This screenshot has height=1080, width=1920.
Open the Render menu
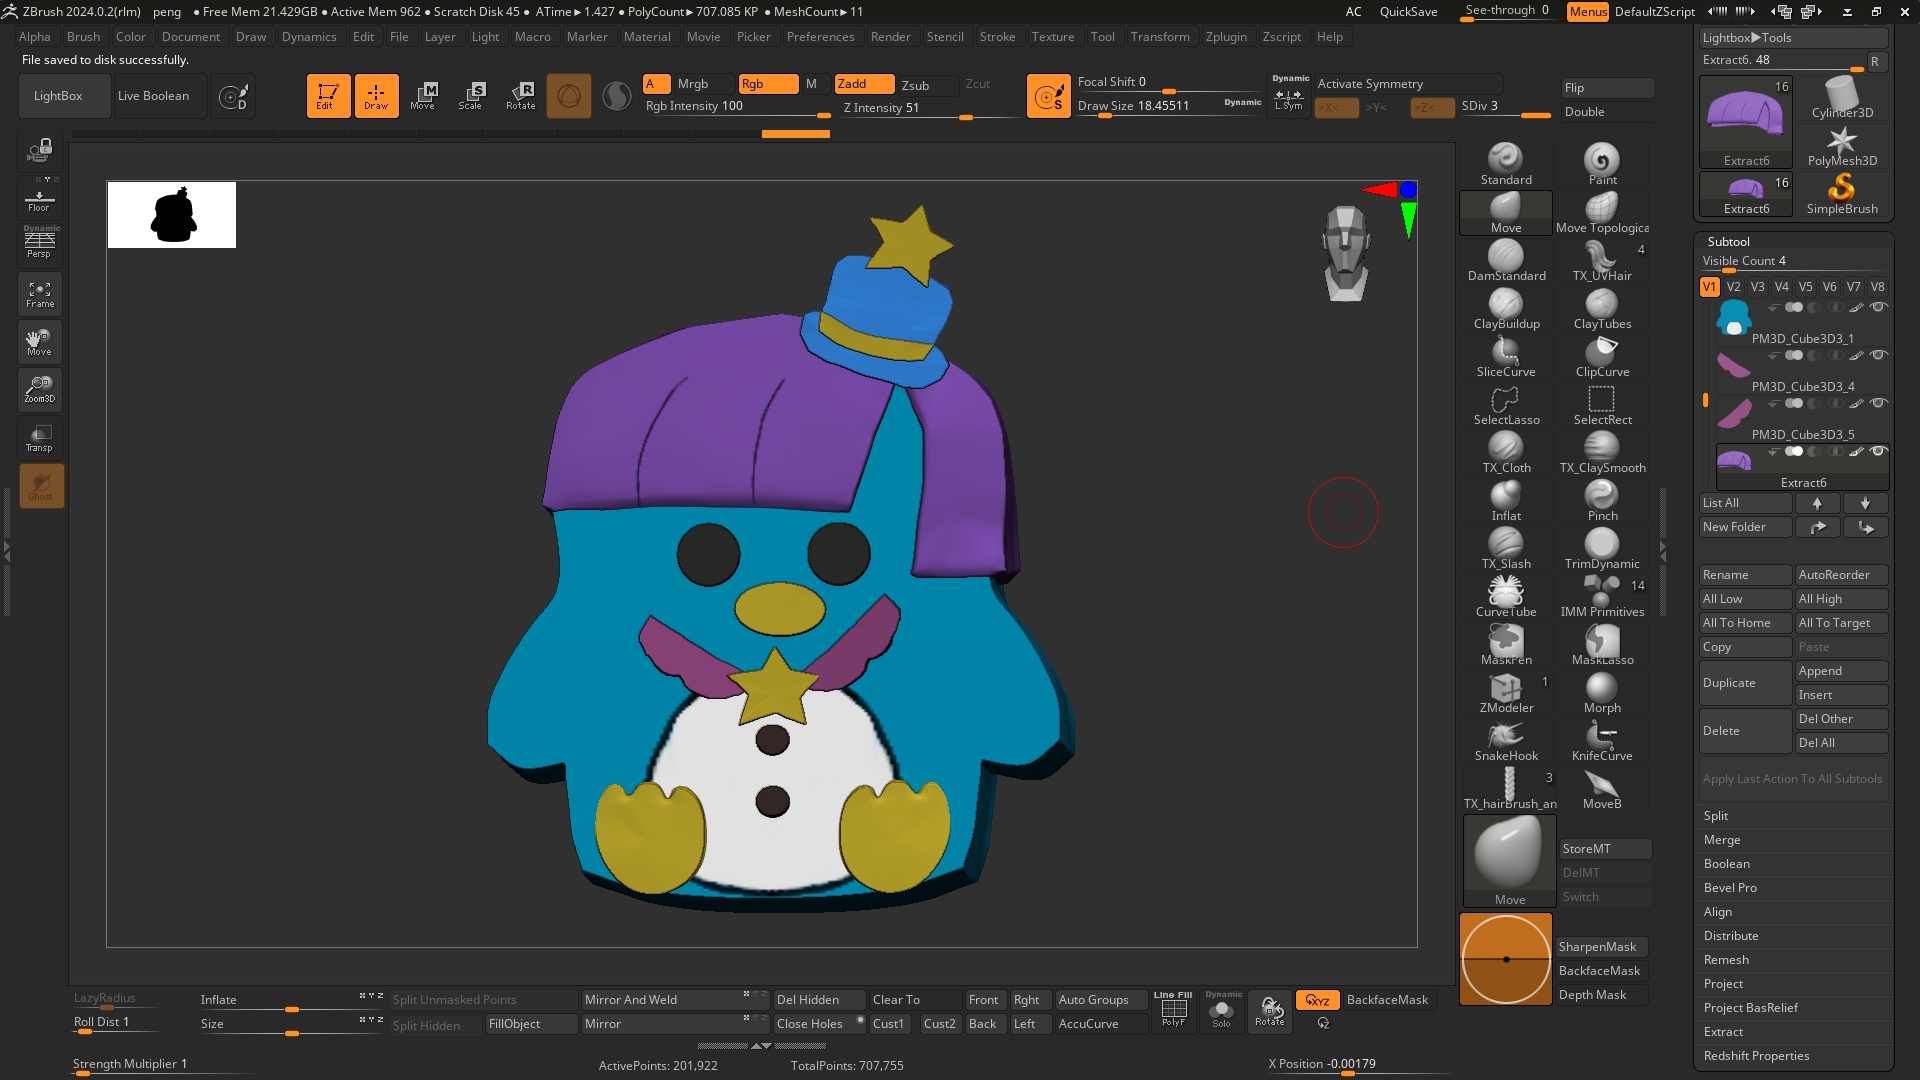coord(890,37)
